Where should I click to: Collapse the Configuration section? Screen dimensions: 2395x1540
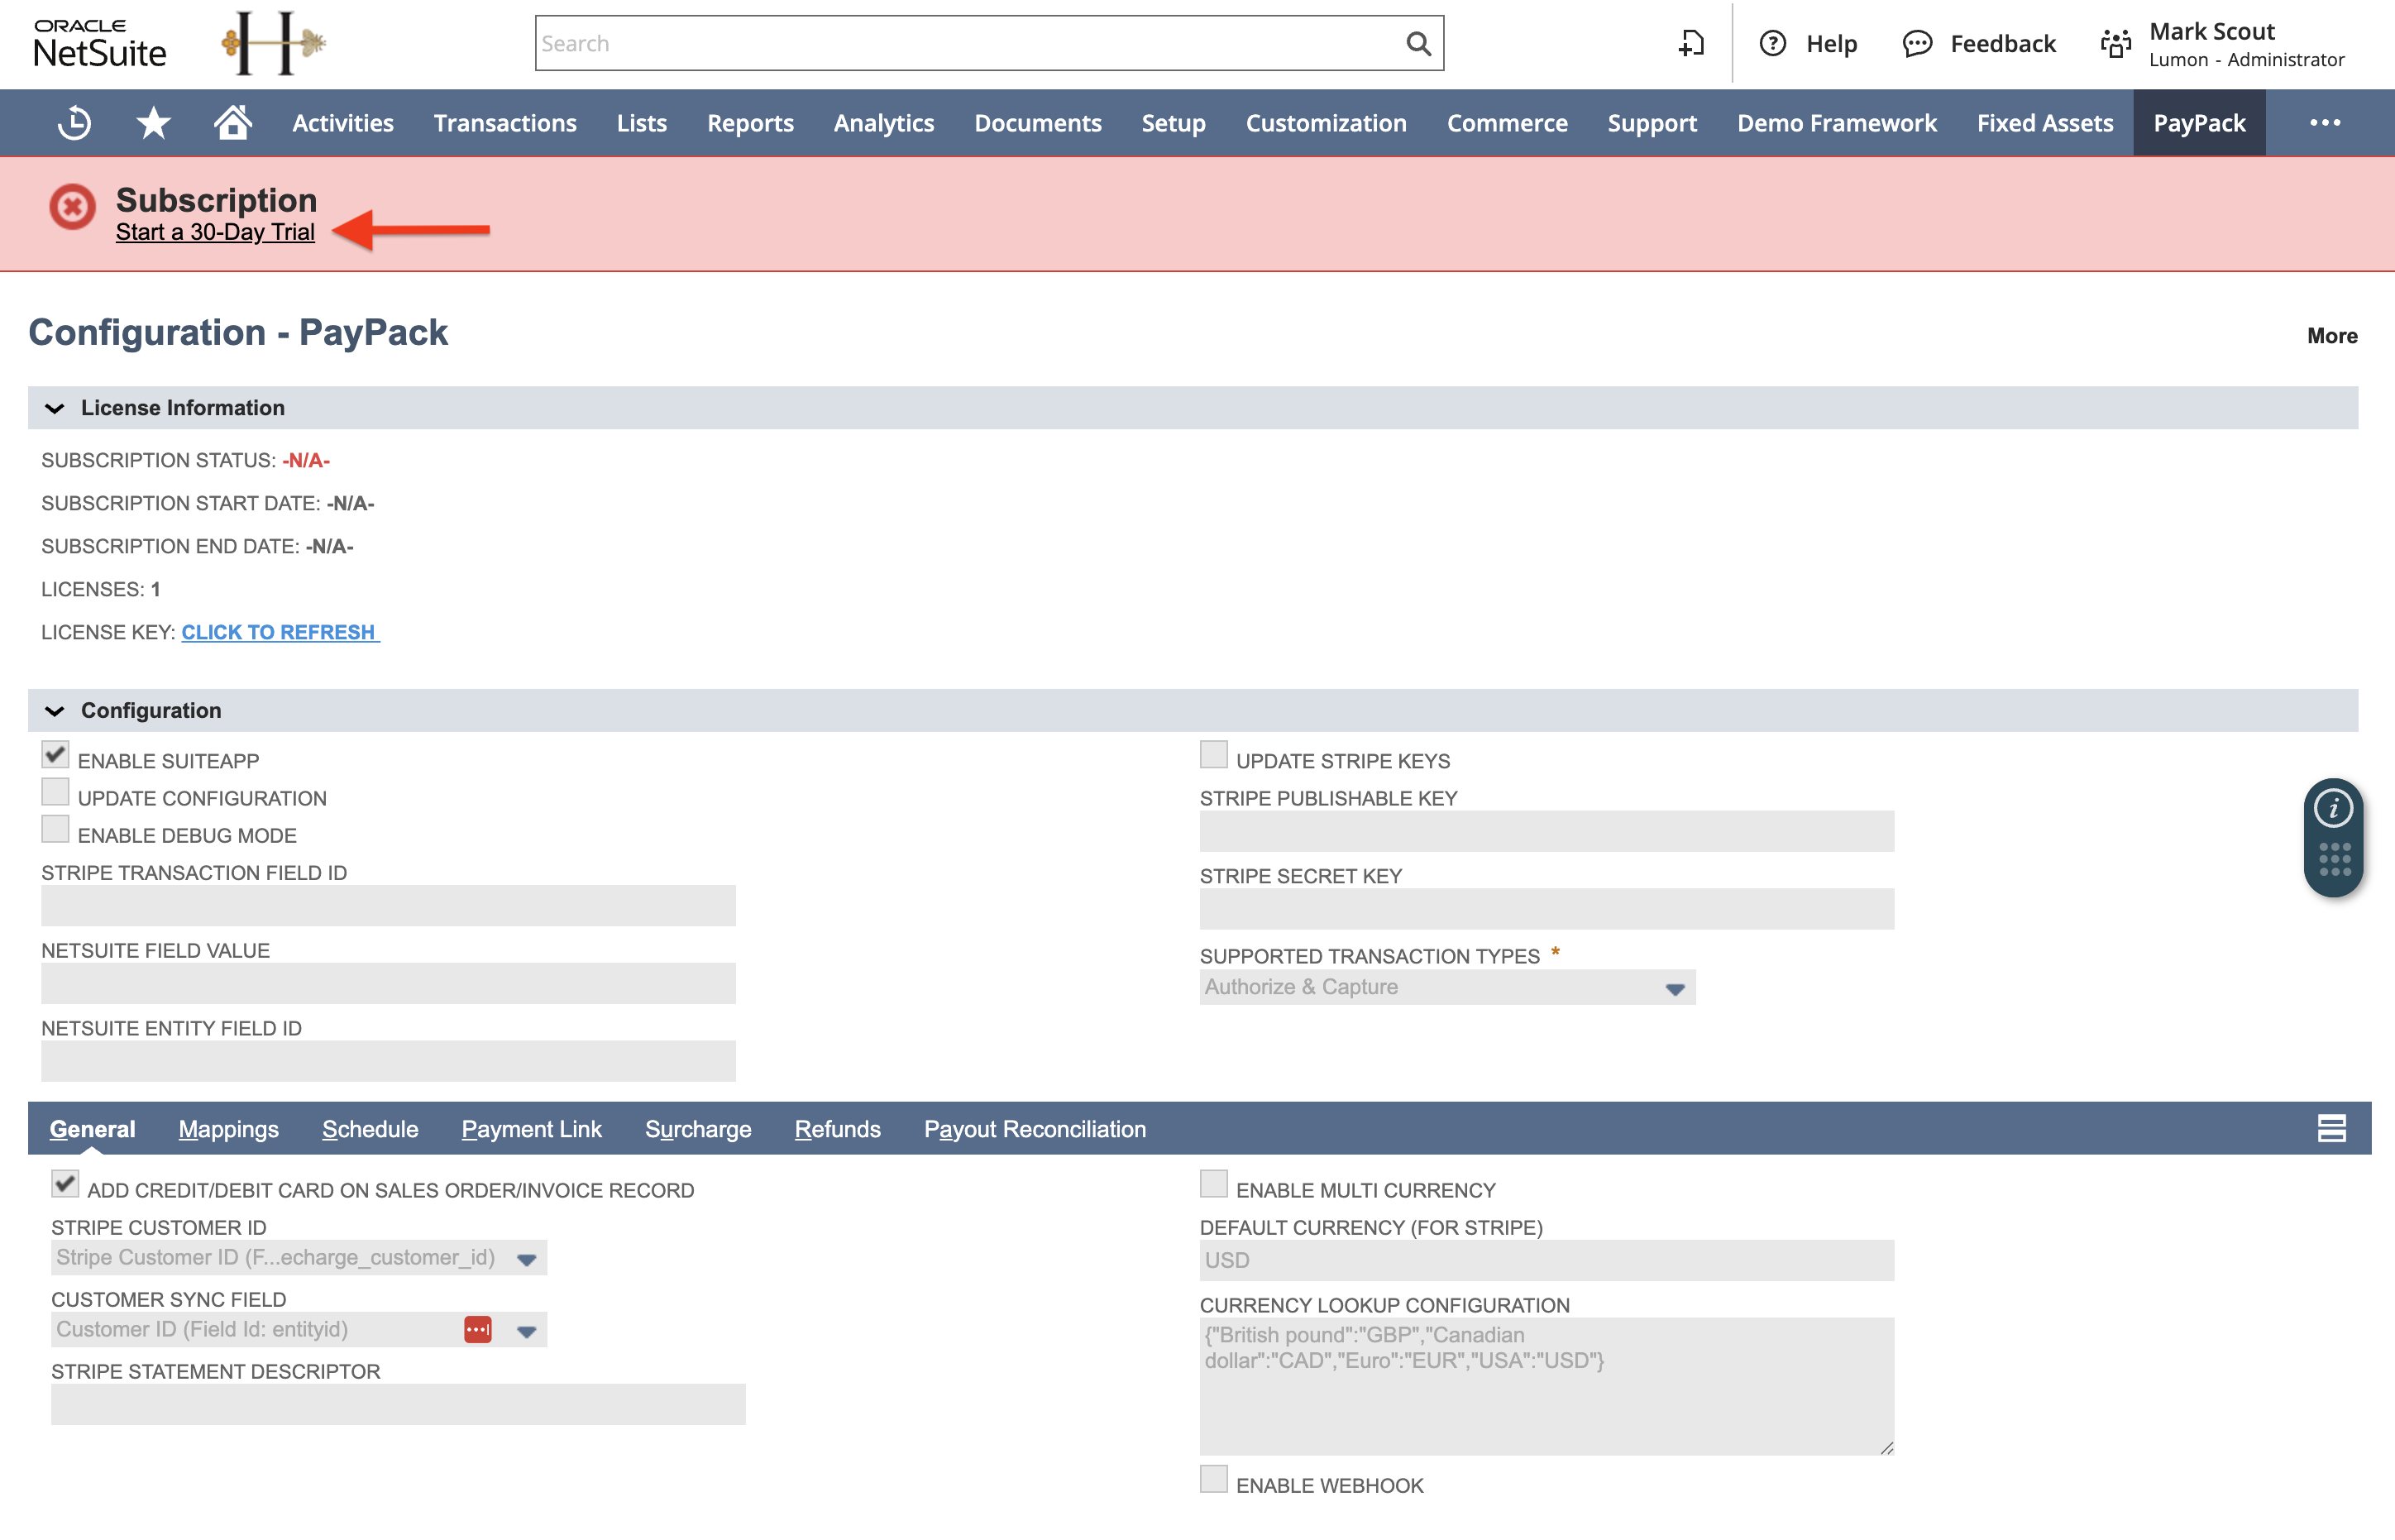click(x=54, y=711)
